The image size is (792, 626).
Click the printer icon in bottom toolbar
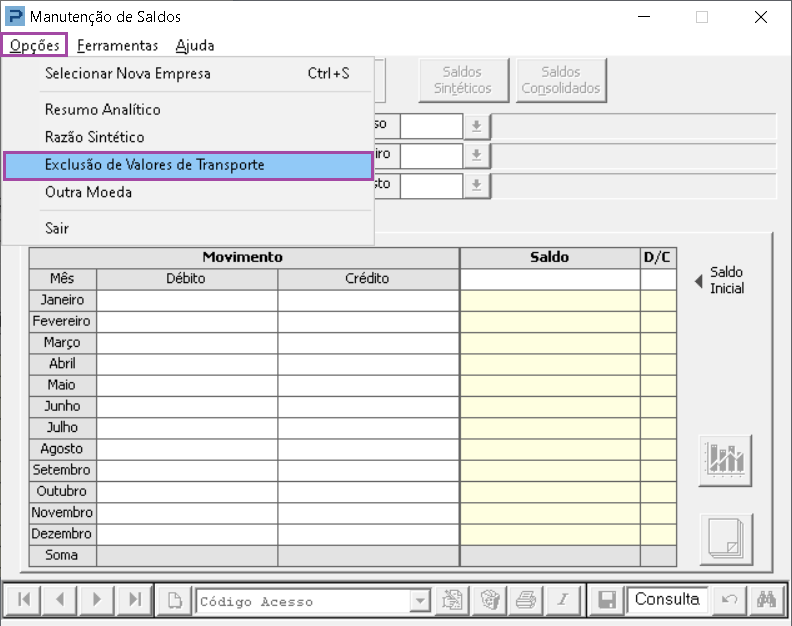point(525,600)
